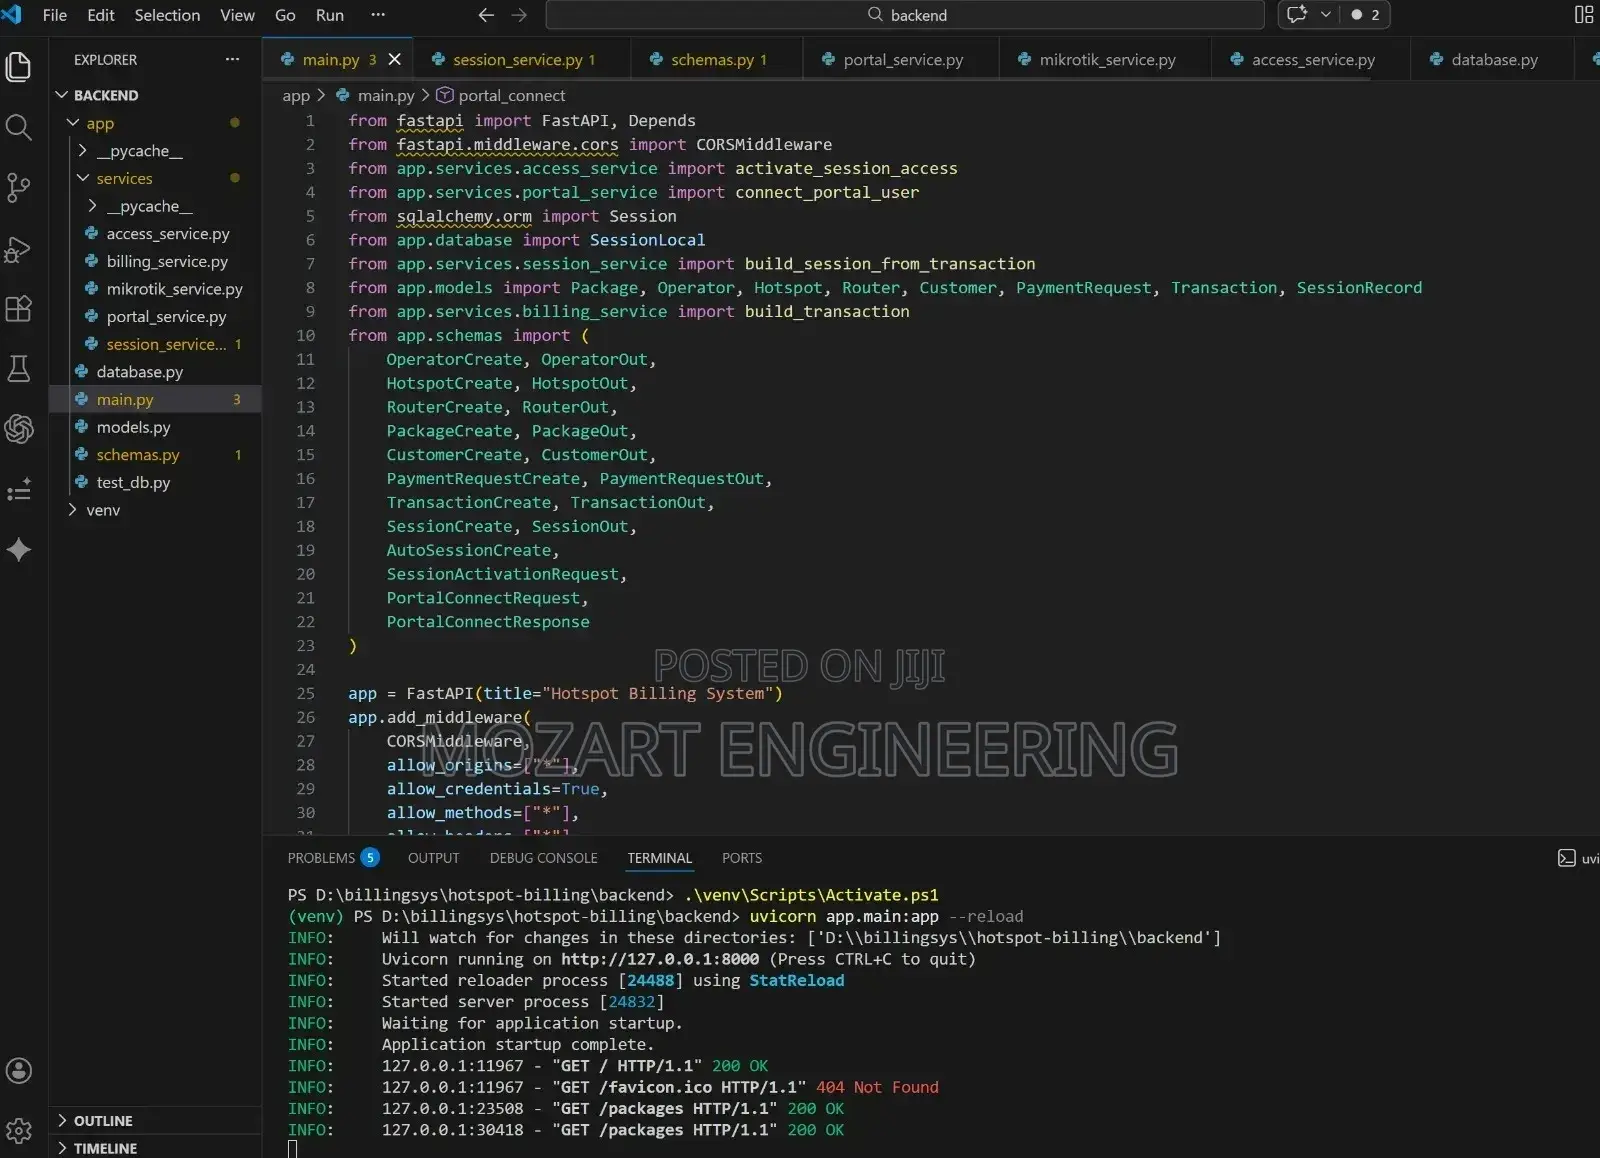Open the chat dropdown arrow in the title bar
The width and height of the screenshot is (1600, 1158).
1326,15
